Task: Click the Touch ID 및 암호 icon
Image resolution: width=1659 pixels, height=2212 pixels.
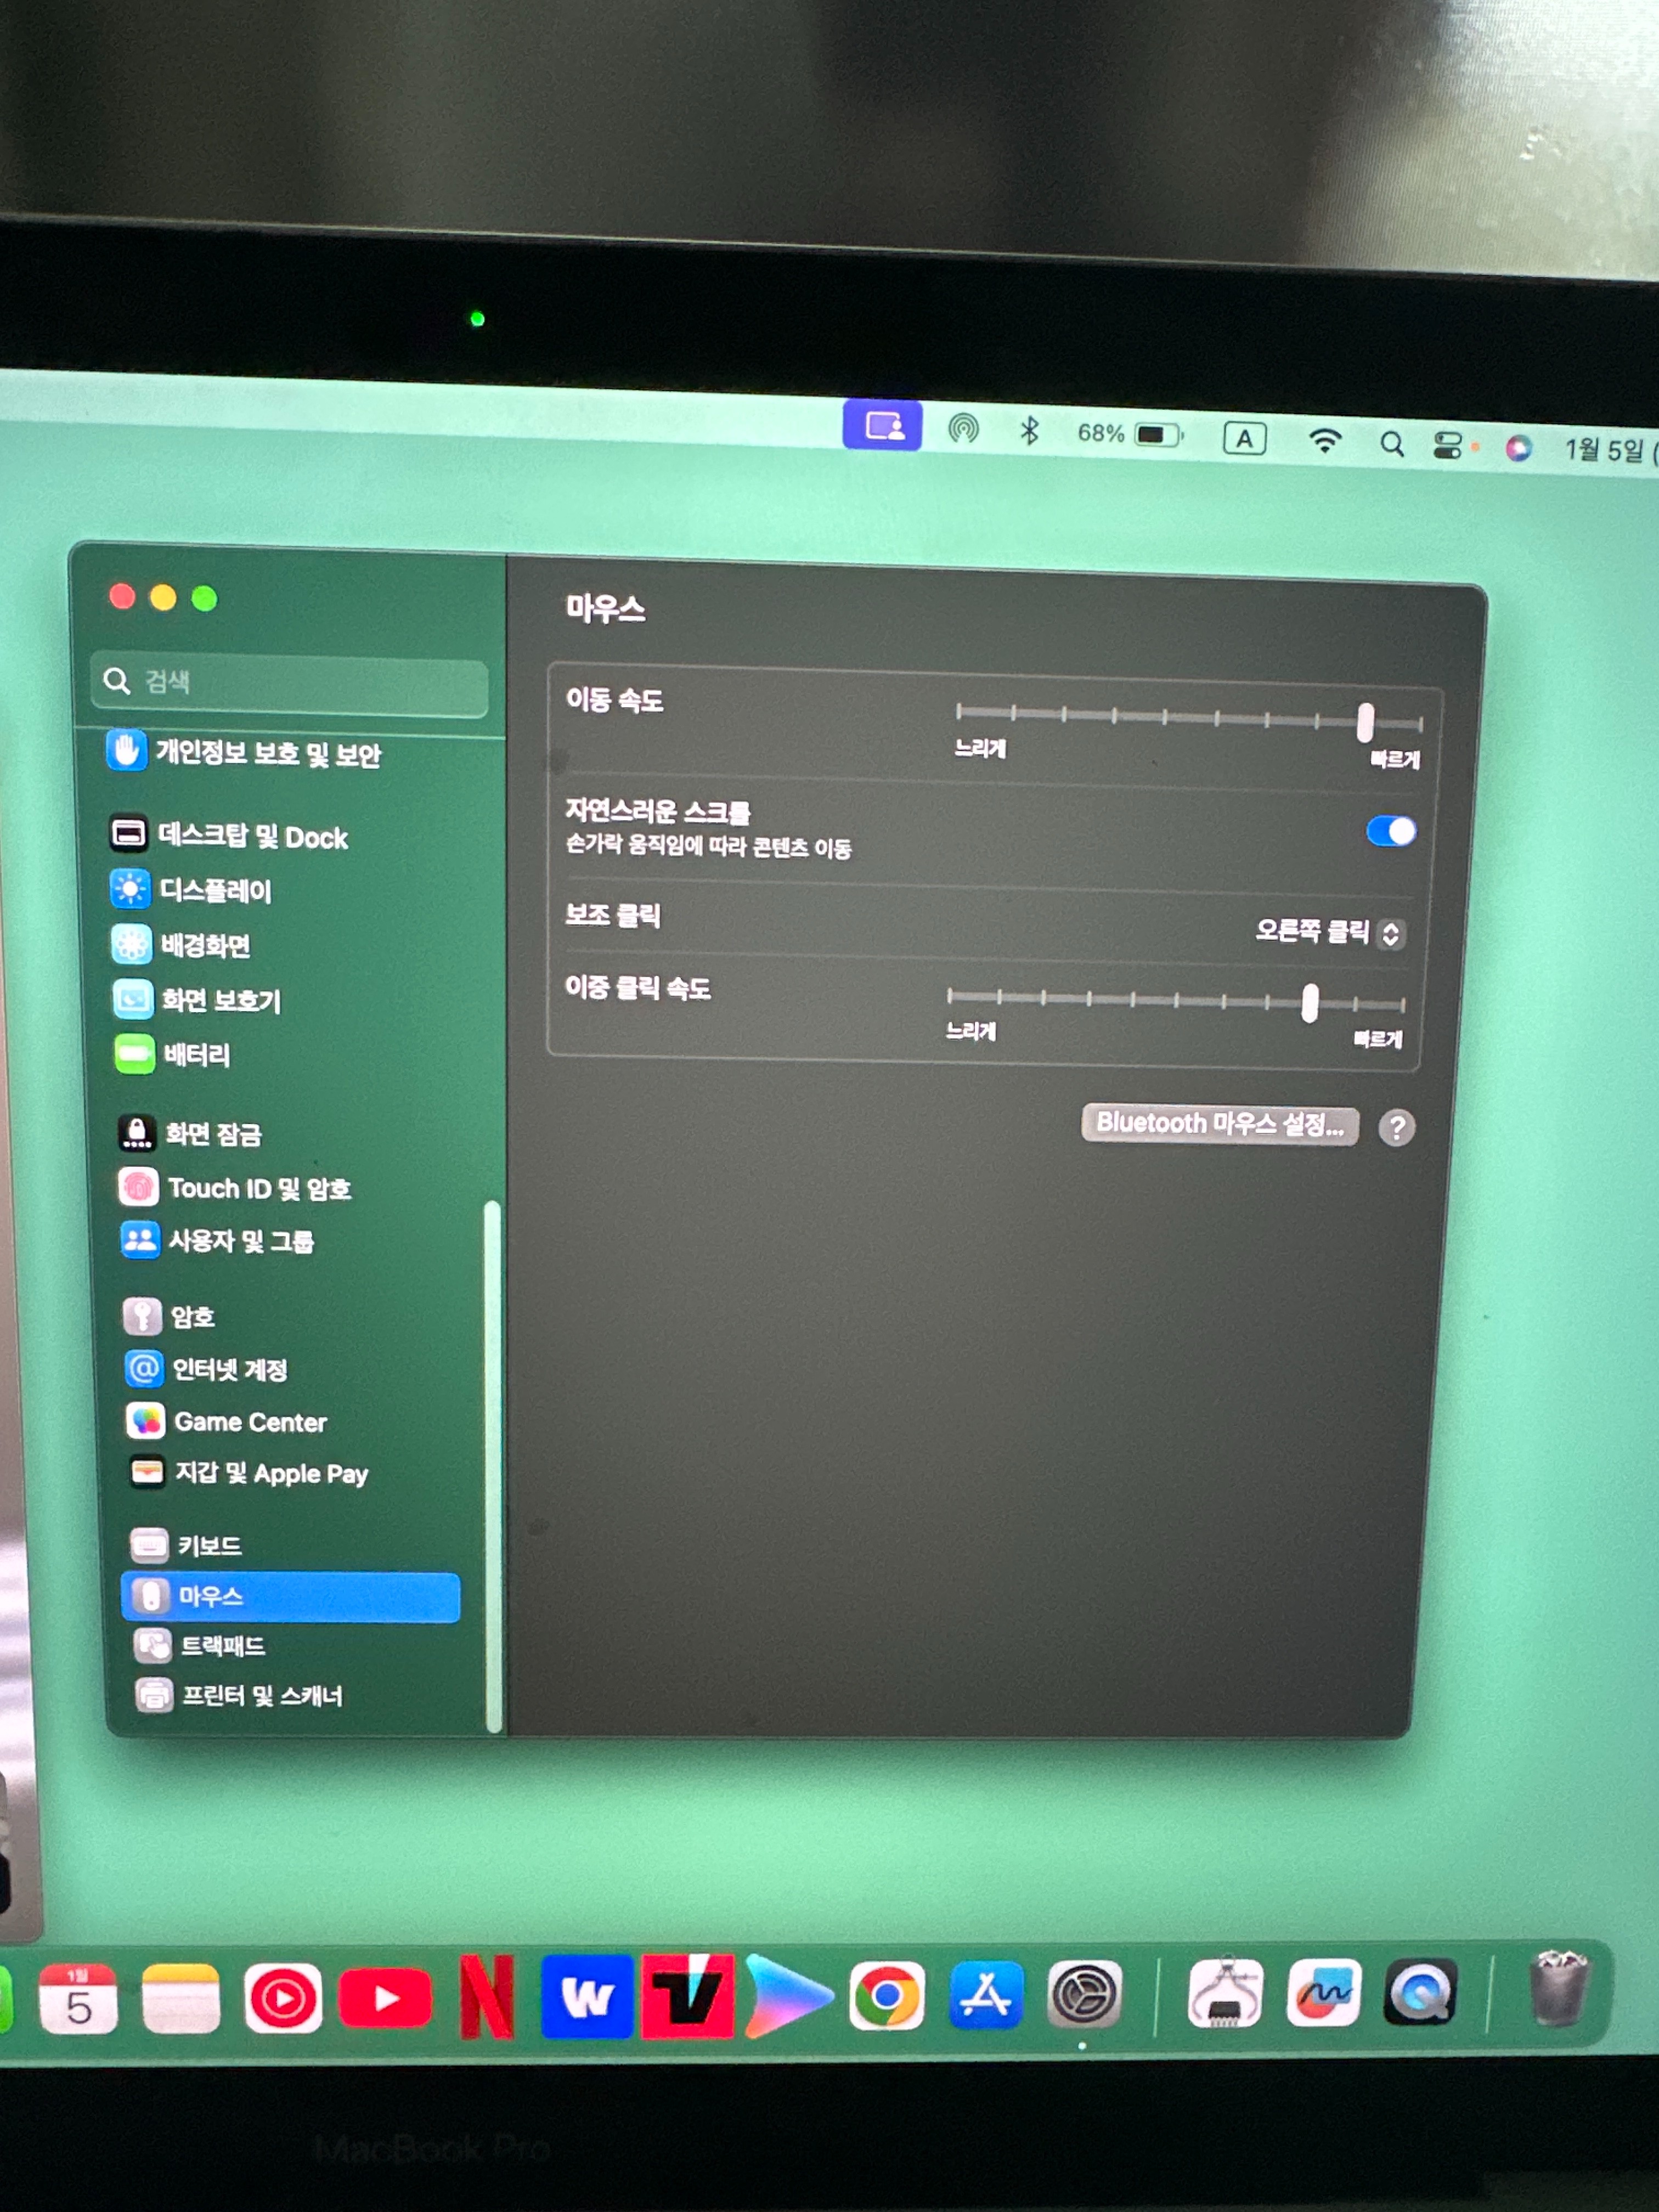Action: click(x=138, y=1187)
